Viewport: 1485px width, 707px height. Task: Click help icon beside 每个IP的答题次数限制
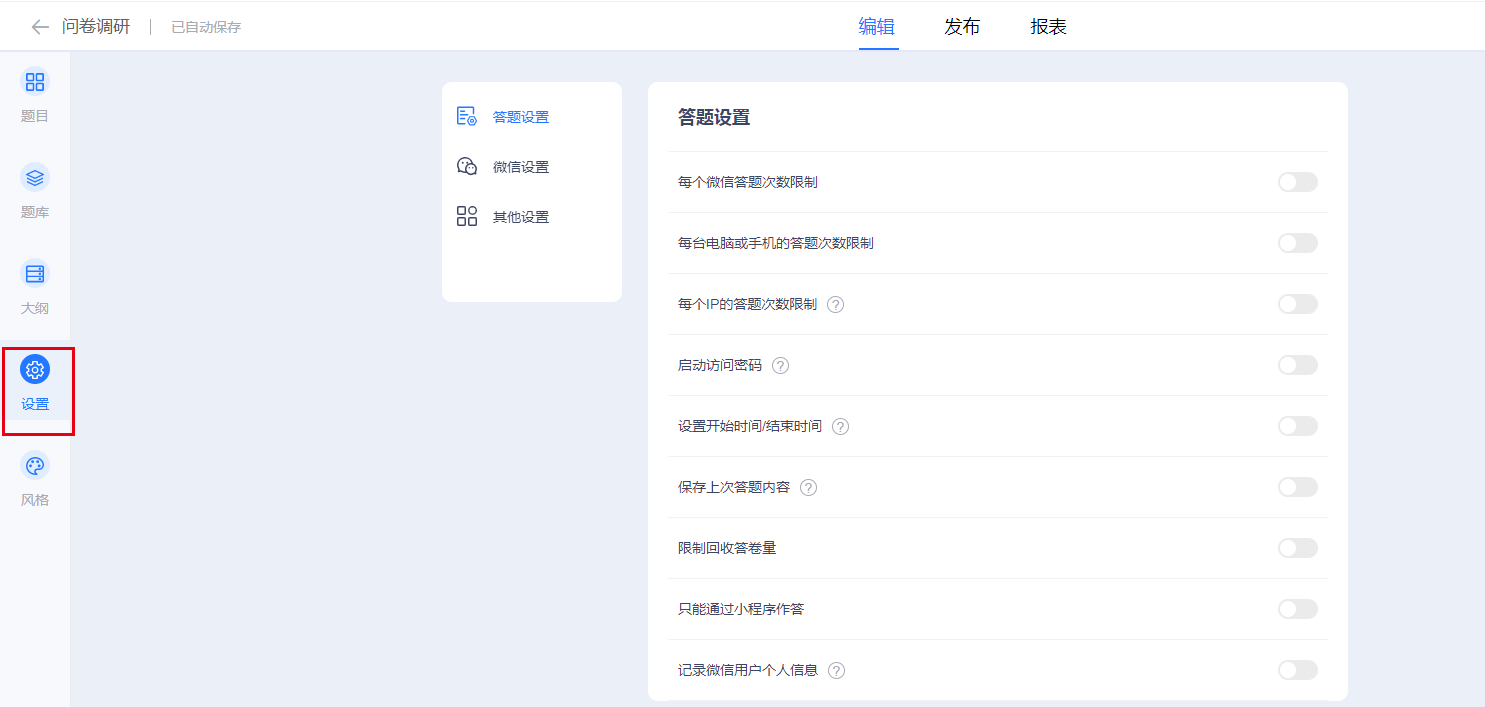coord(836,305)
